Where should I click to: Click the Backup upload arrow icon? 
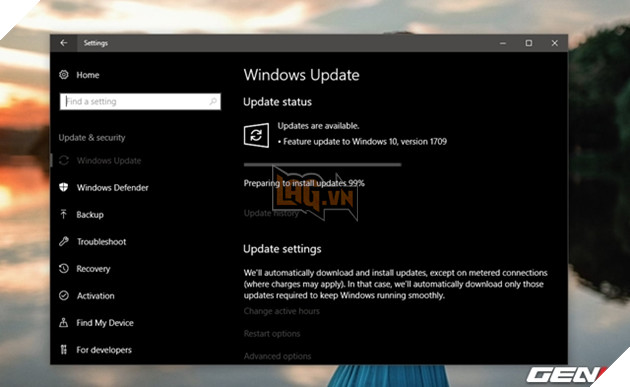coord(64,215)
